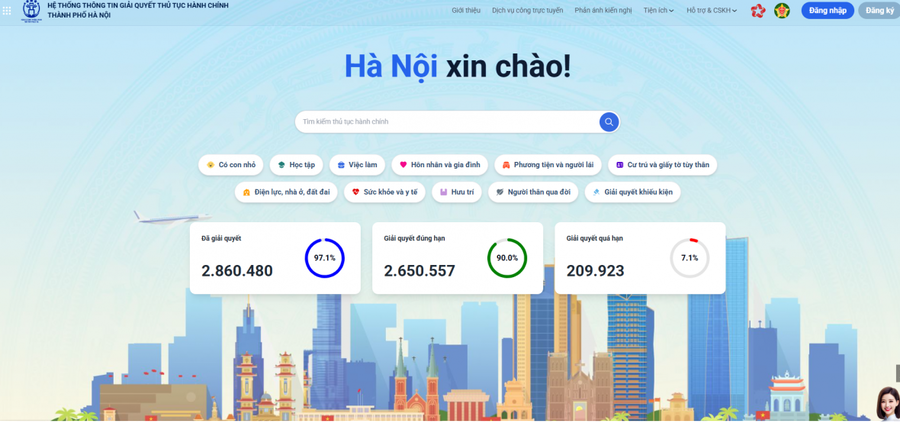The image size is (900, 423).
Task: Select the Học tập category
Action: point(296,165)
